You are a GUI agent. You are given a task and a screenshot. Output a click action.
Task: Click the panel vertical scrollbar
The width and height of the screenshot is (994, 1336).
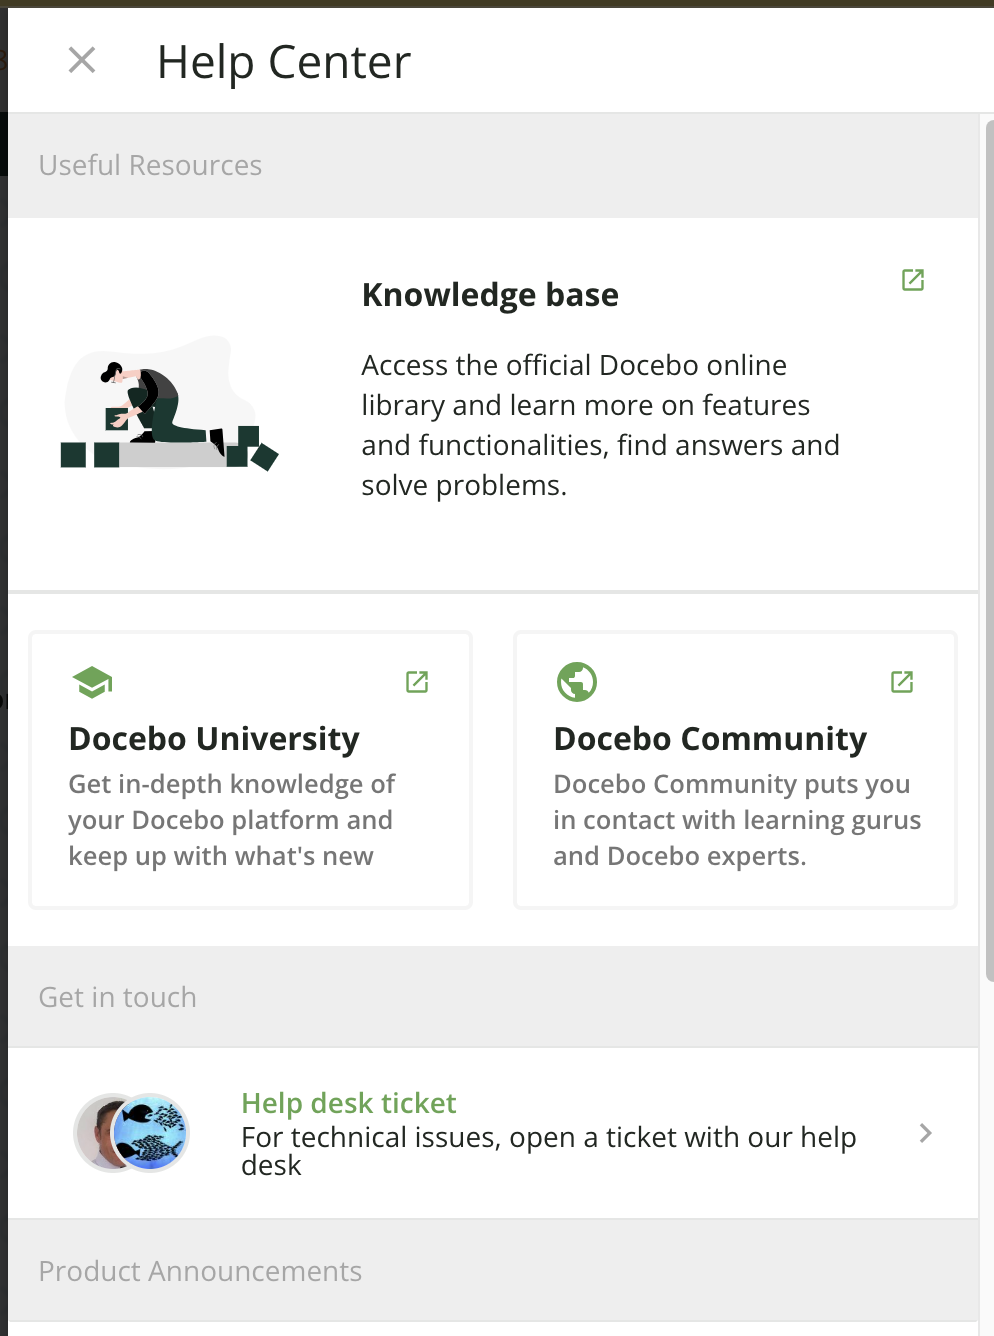(989, 550)
